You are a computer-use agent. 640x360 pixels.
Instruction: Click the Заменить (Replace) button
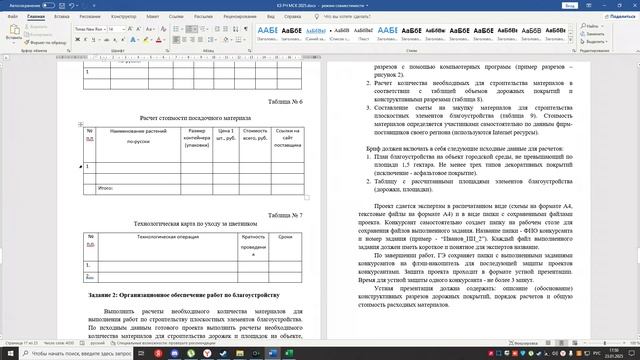point(592,34)
